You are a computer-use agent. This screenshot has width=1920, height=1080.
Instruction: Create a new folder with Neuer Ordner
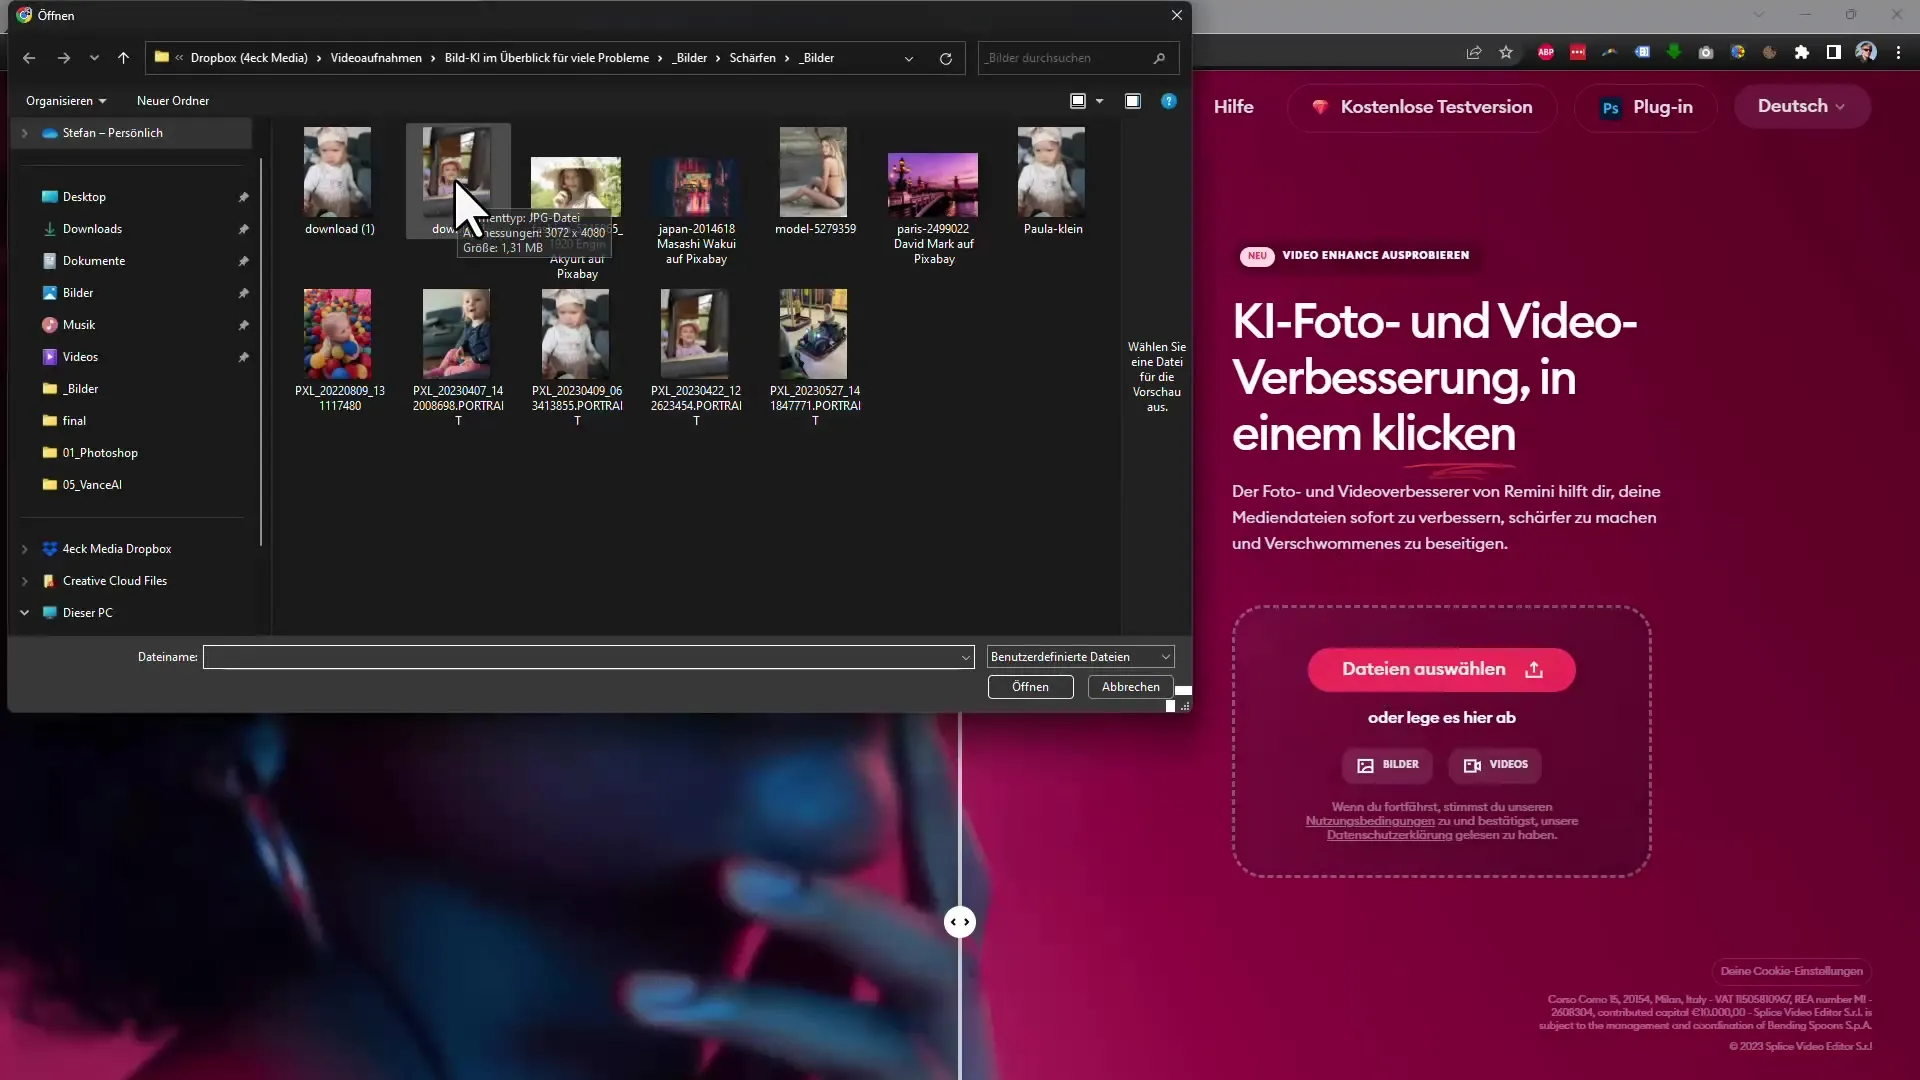(x=173, y=101)
